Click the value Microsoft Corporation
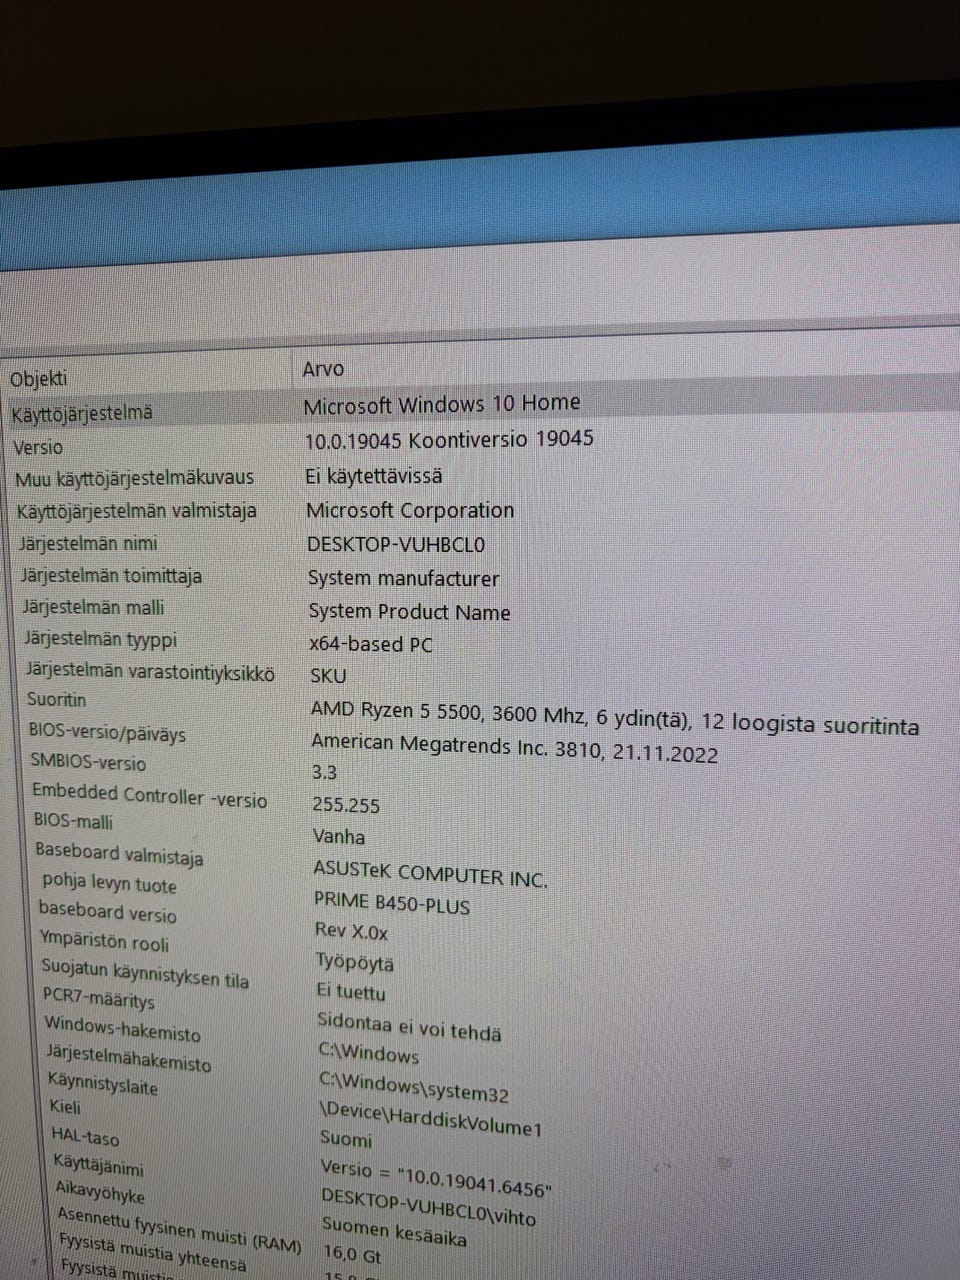 pyautogui.click(x=410, y=511)
